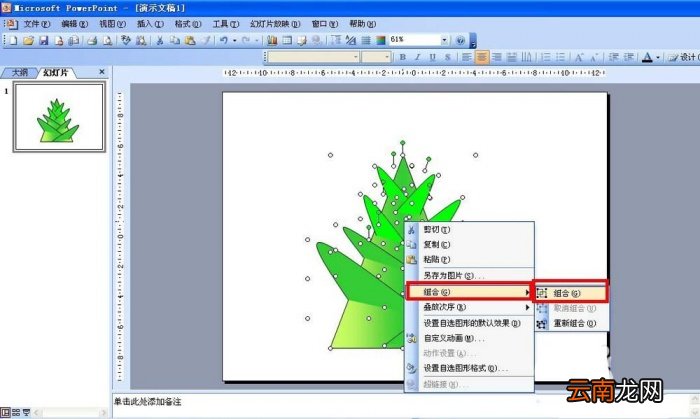Switch to the 大纲 tab
The width and height of the screenshot is (700, 419).
[x=19, y=73]
